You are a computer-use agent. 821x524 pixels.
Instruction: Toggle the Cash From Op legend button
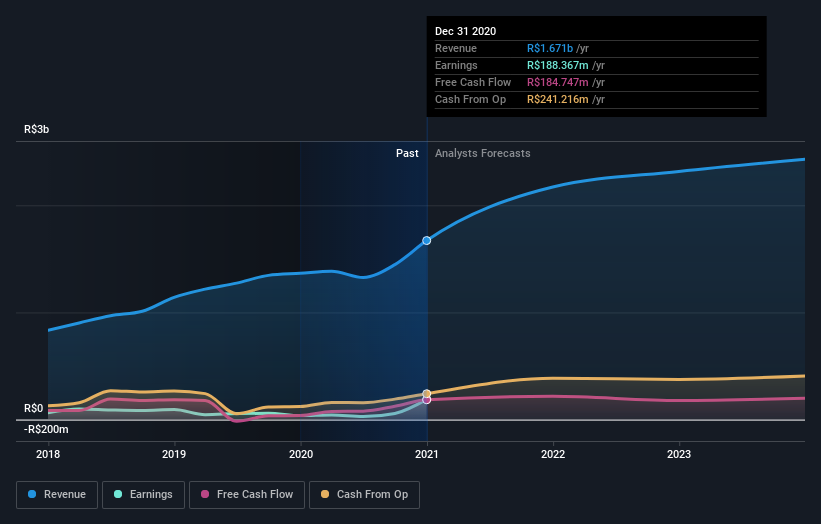click(364, 495)
